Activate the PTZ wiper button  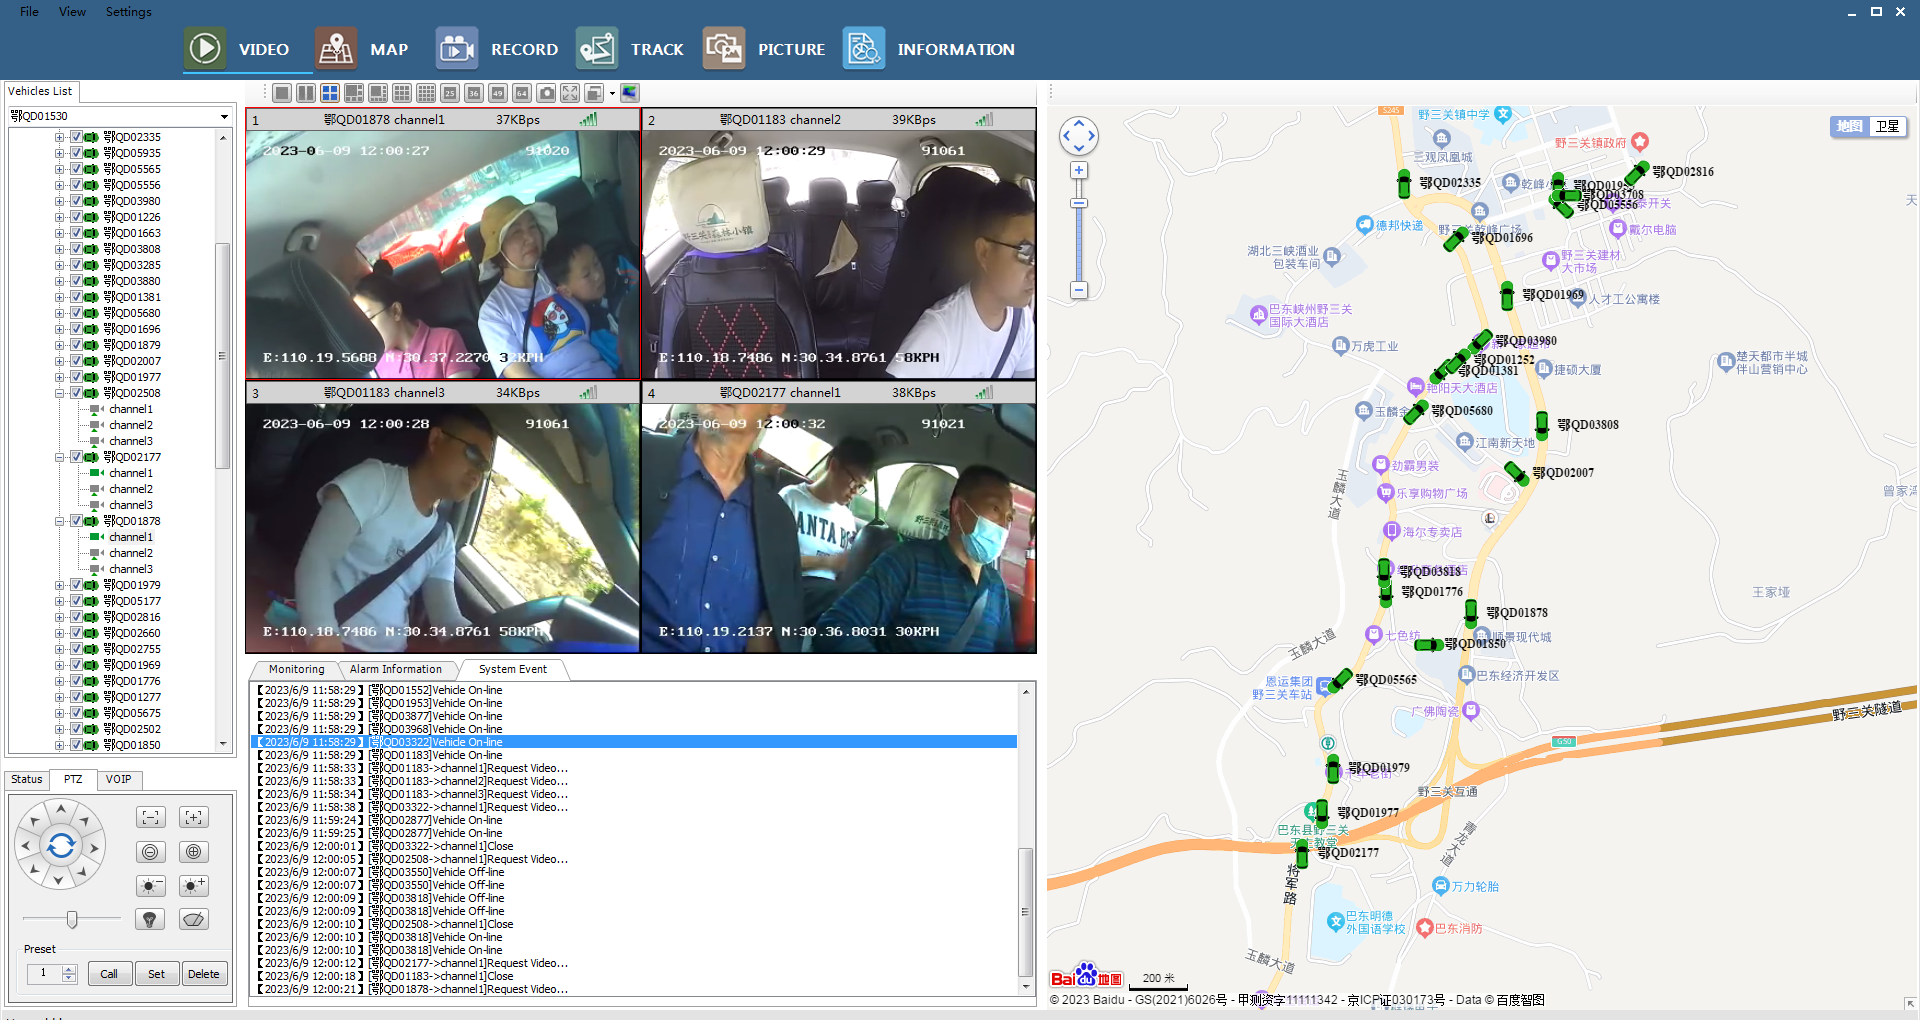(x=194, y=919)
